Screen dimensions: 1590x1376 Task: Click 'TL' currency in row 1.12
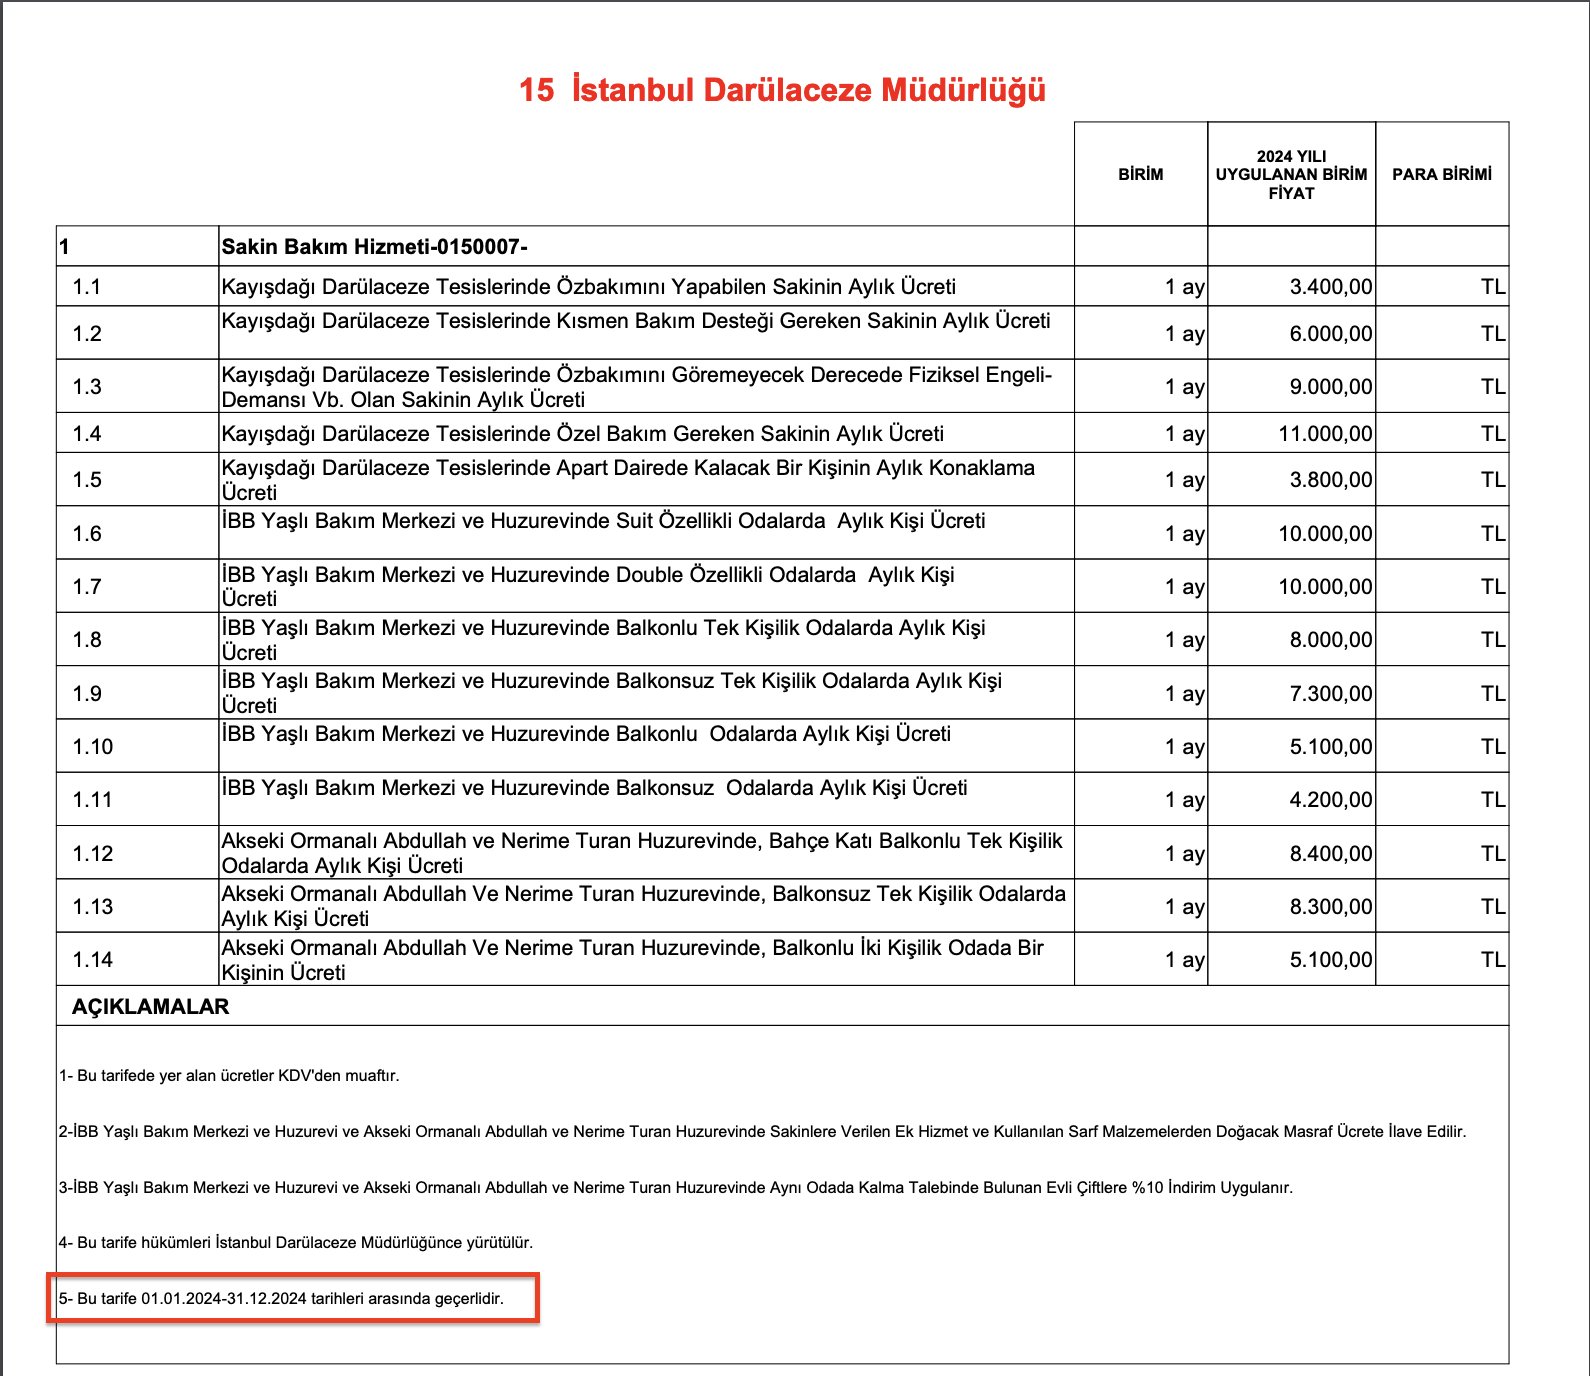1493,854
